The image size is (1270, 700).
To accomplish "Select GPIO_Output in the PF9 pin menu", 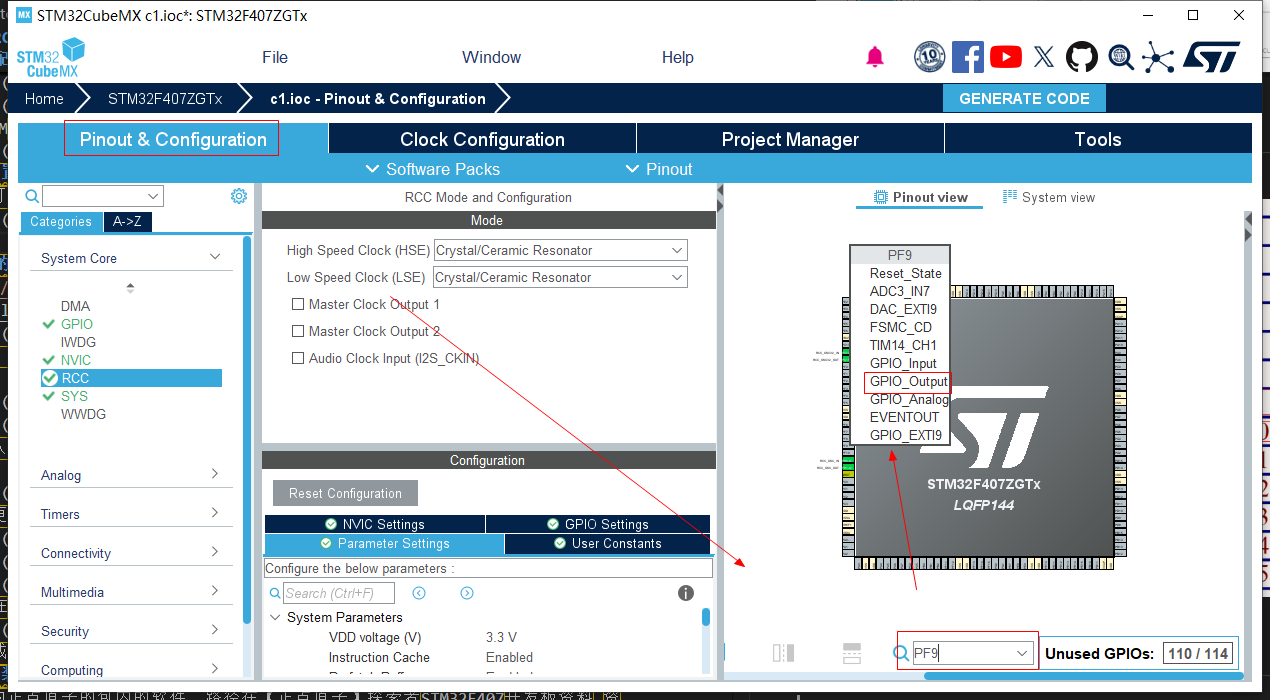I will pyautogui.click(x=908, y=381).
